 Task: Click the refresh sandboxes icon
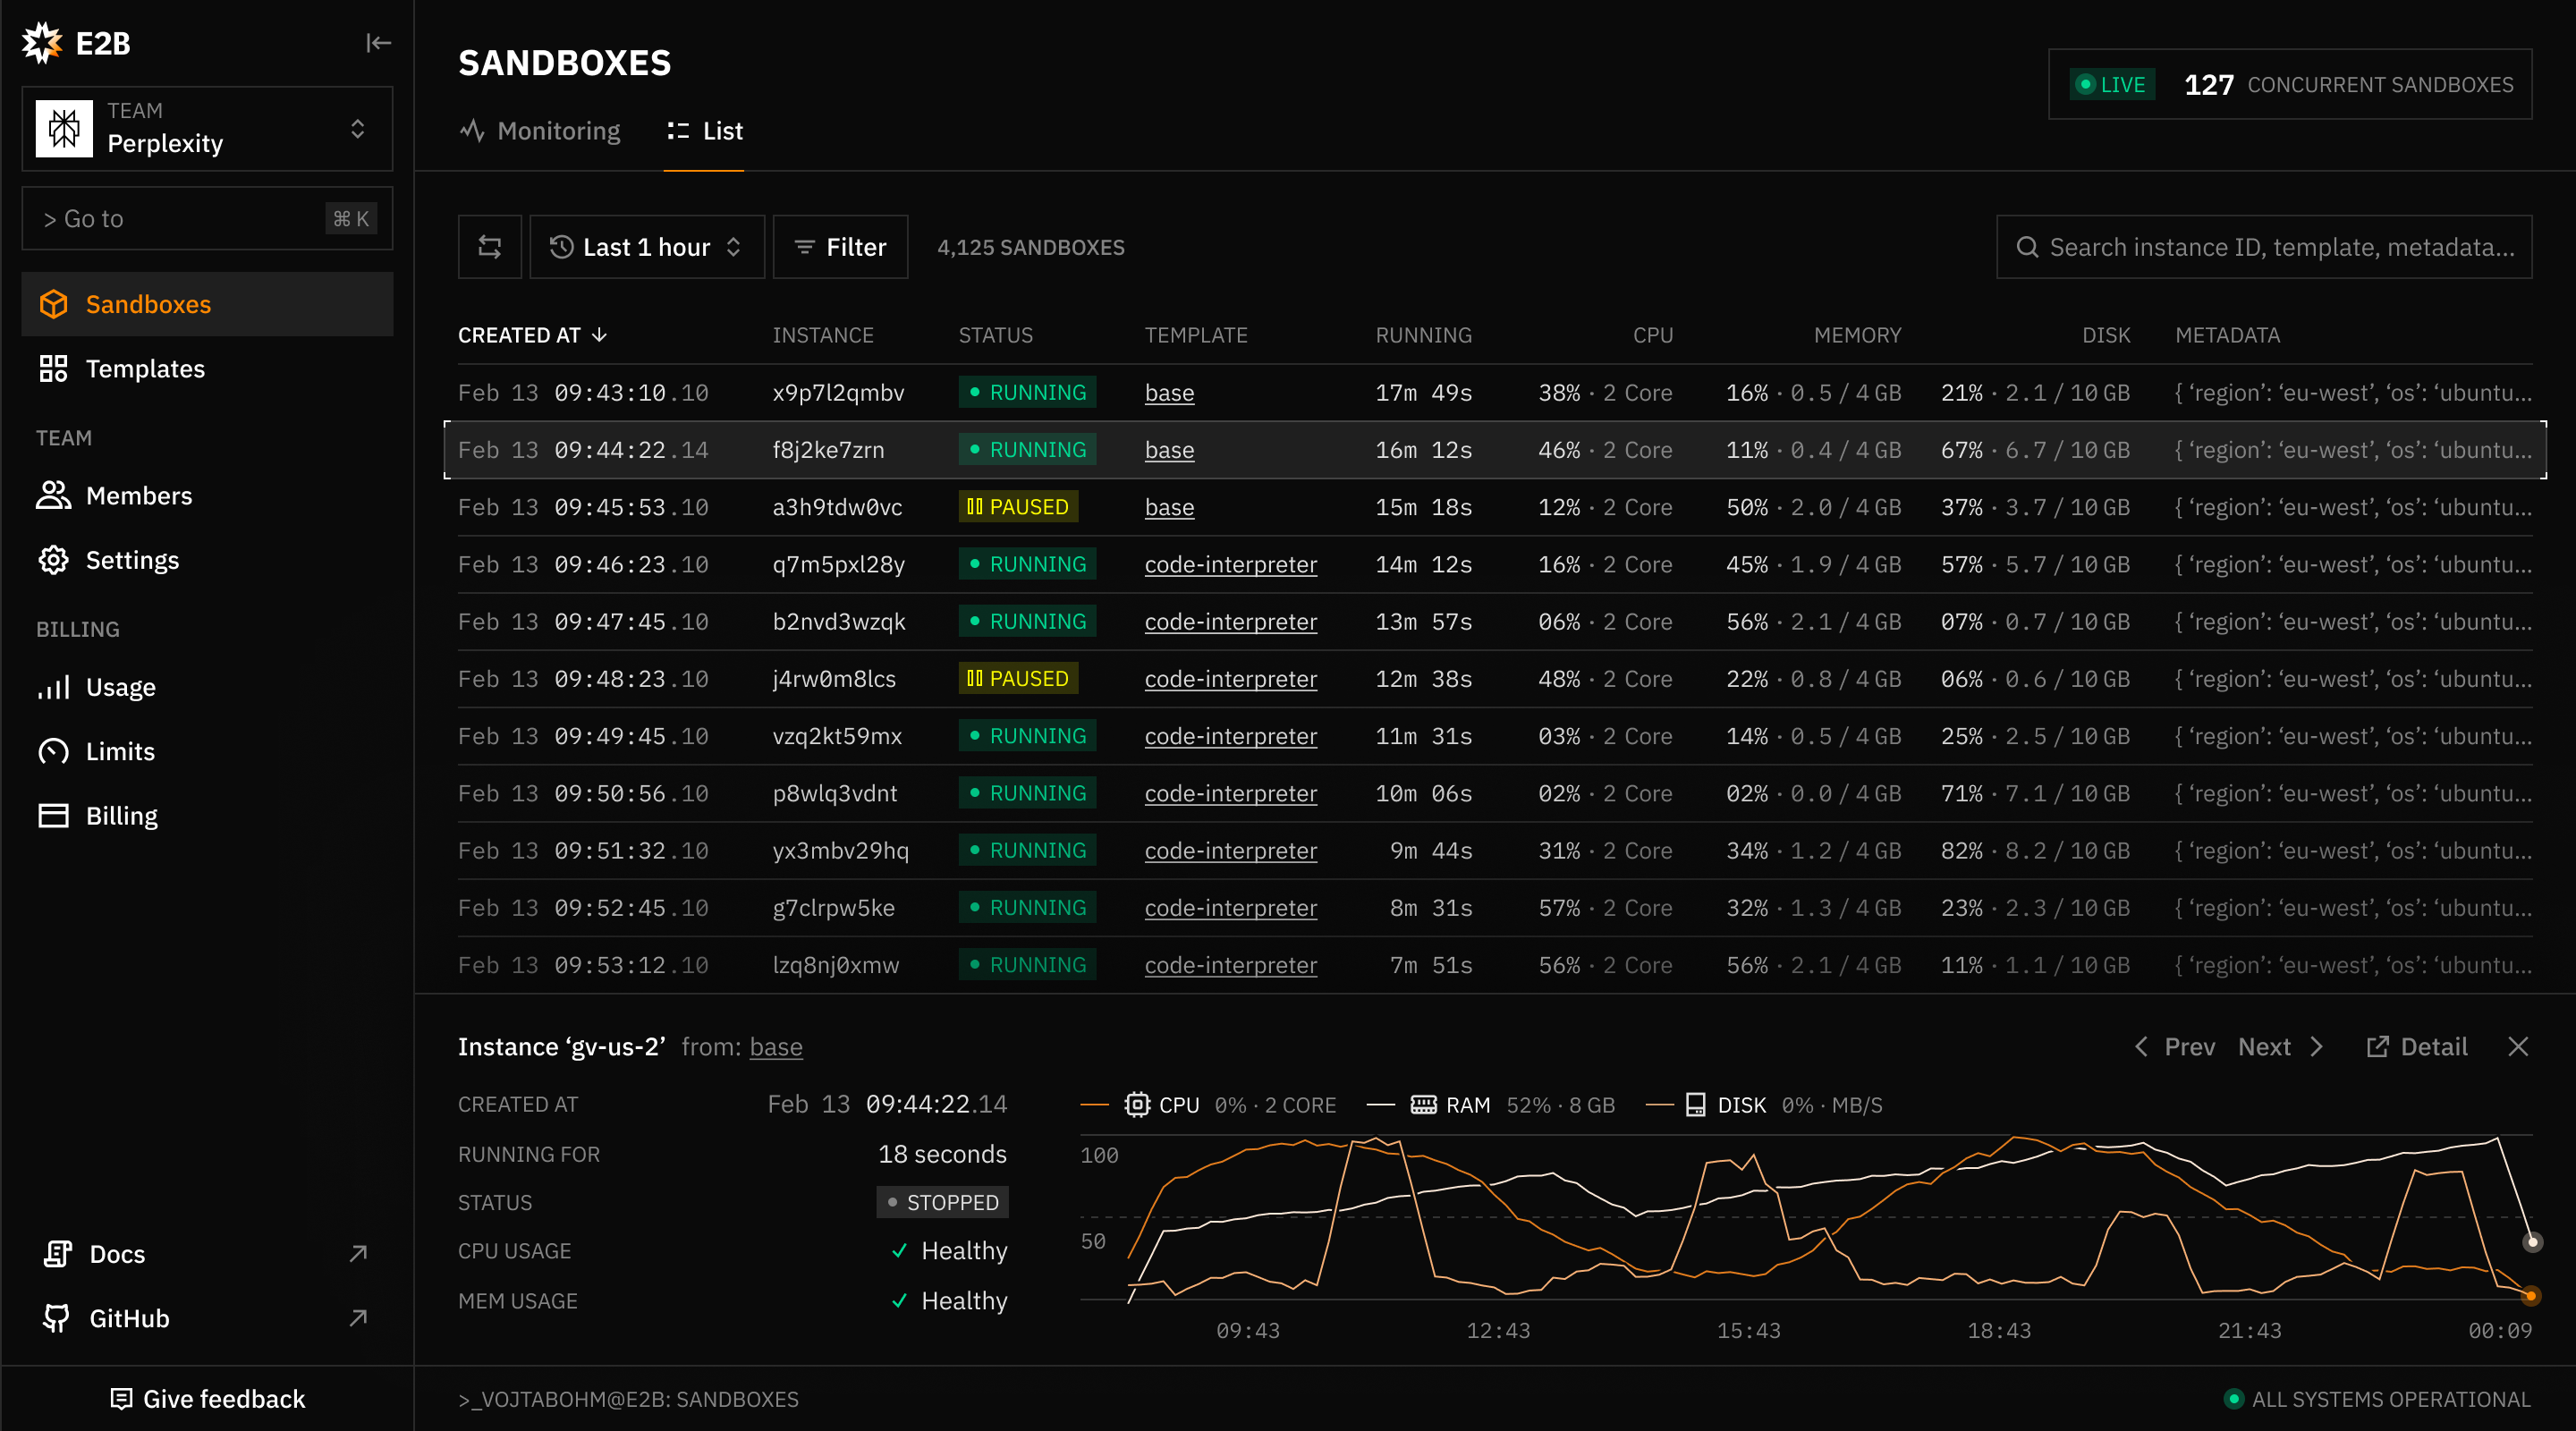489,247
